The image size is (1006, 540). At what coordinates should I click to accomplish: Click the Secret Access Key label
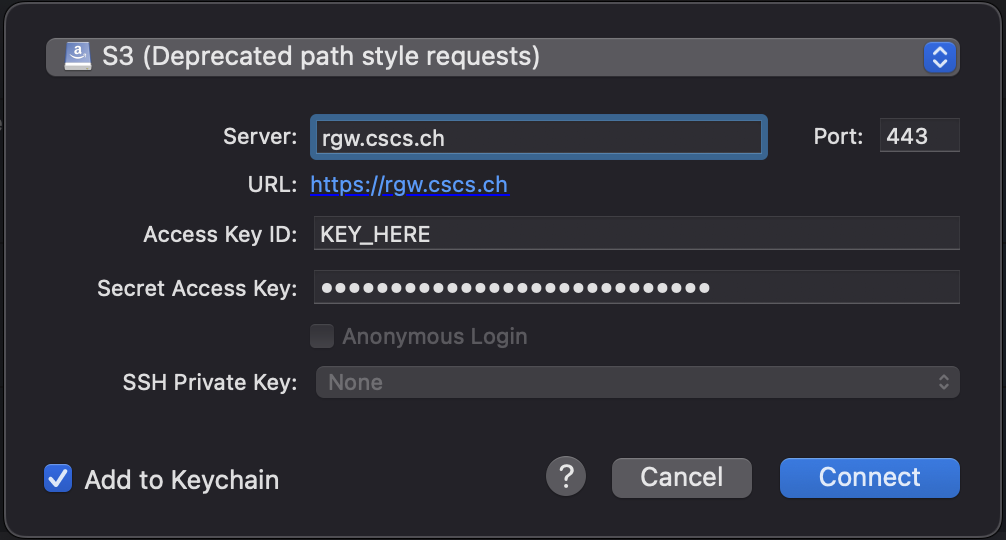coord(197,289)
